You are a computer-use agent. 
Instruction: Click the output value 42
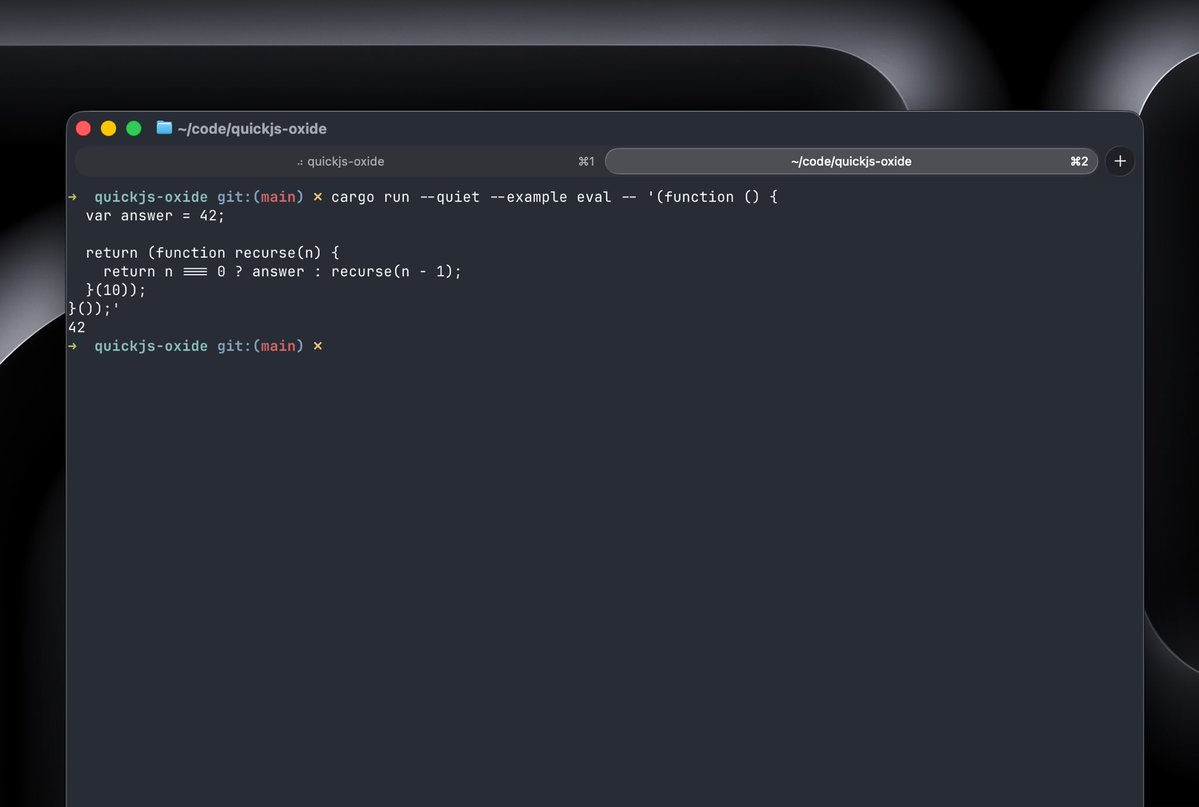(76, 327)
